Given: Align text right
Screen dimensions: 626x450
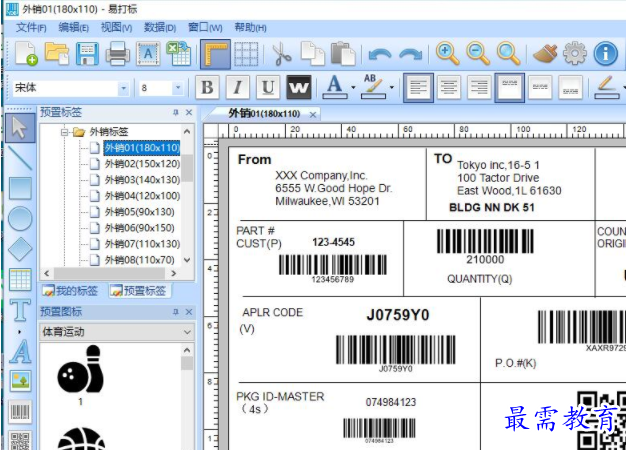Looking at the screenshot, I should 479,87.
